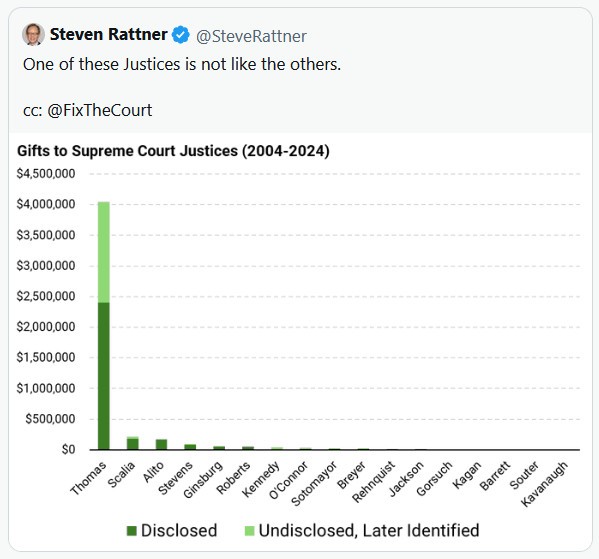
Task: Click the Scalia bar in the chart
Action: coord(133,443)
